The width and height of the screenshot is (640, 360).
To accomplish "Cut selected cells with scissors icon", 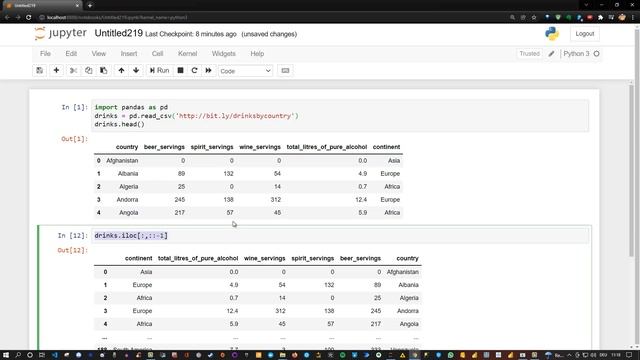I will click(x=73, y=71).
